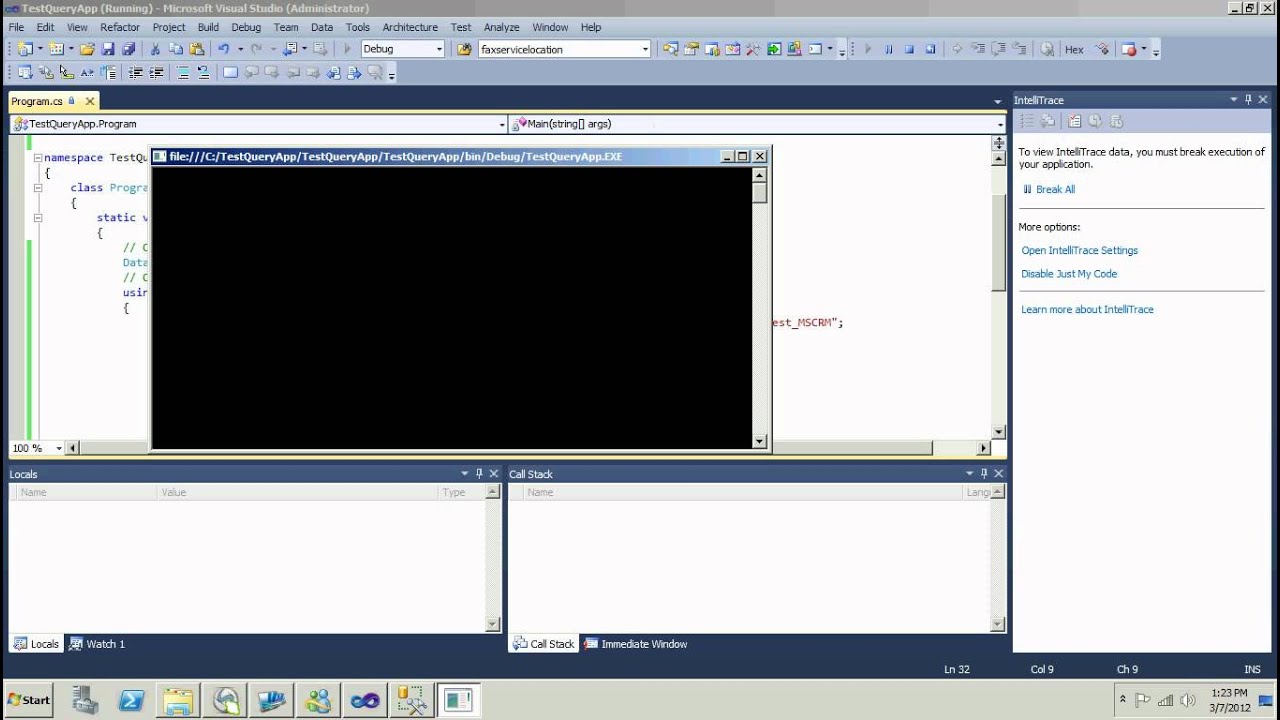The height and width of the screenshot is (720, 1280).
Task: Click Open IntelliTrace Settings link
Action: [x=1079, y=250]
